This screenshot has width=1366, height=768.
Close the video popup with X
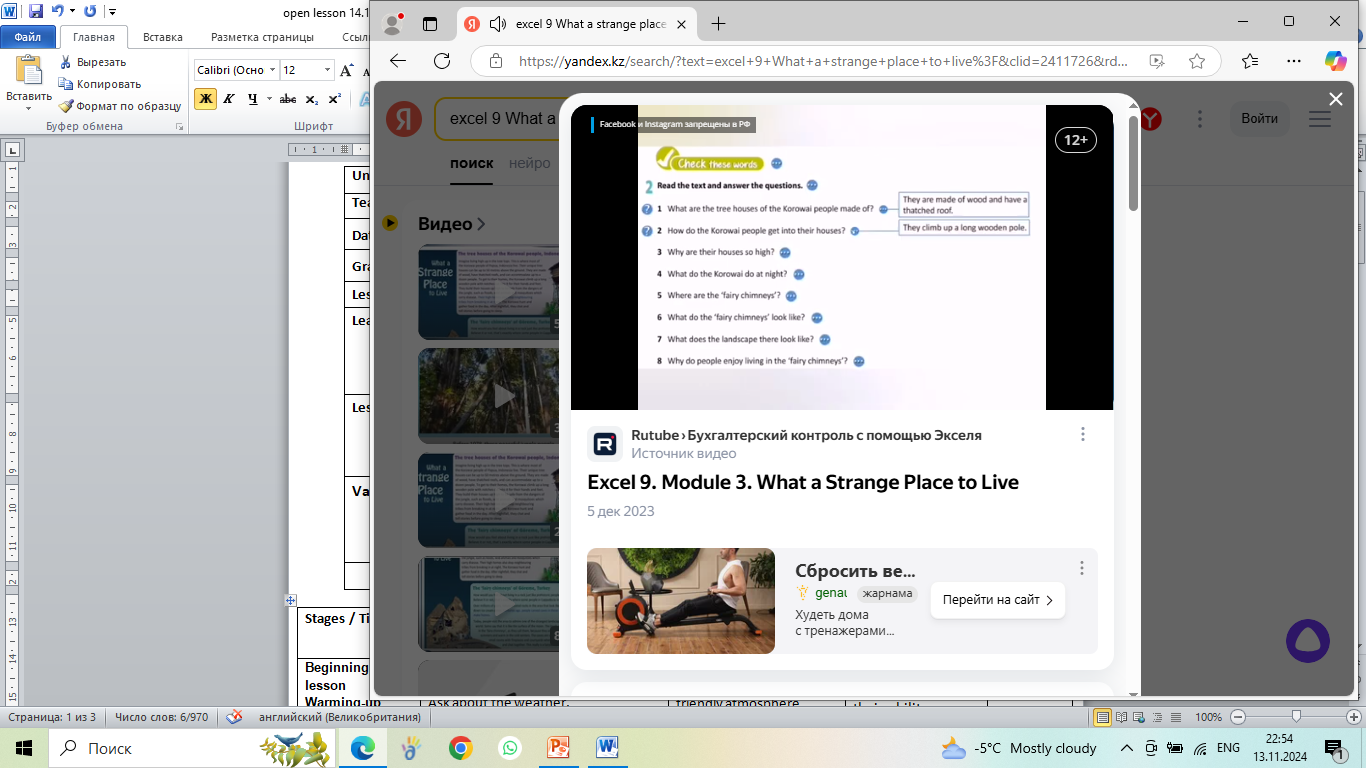1336,98
